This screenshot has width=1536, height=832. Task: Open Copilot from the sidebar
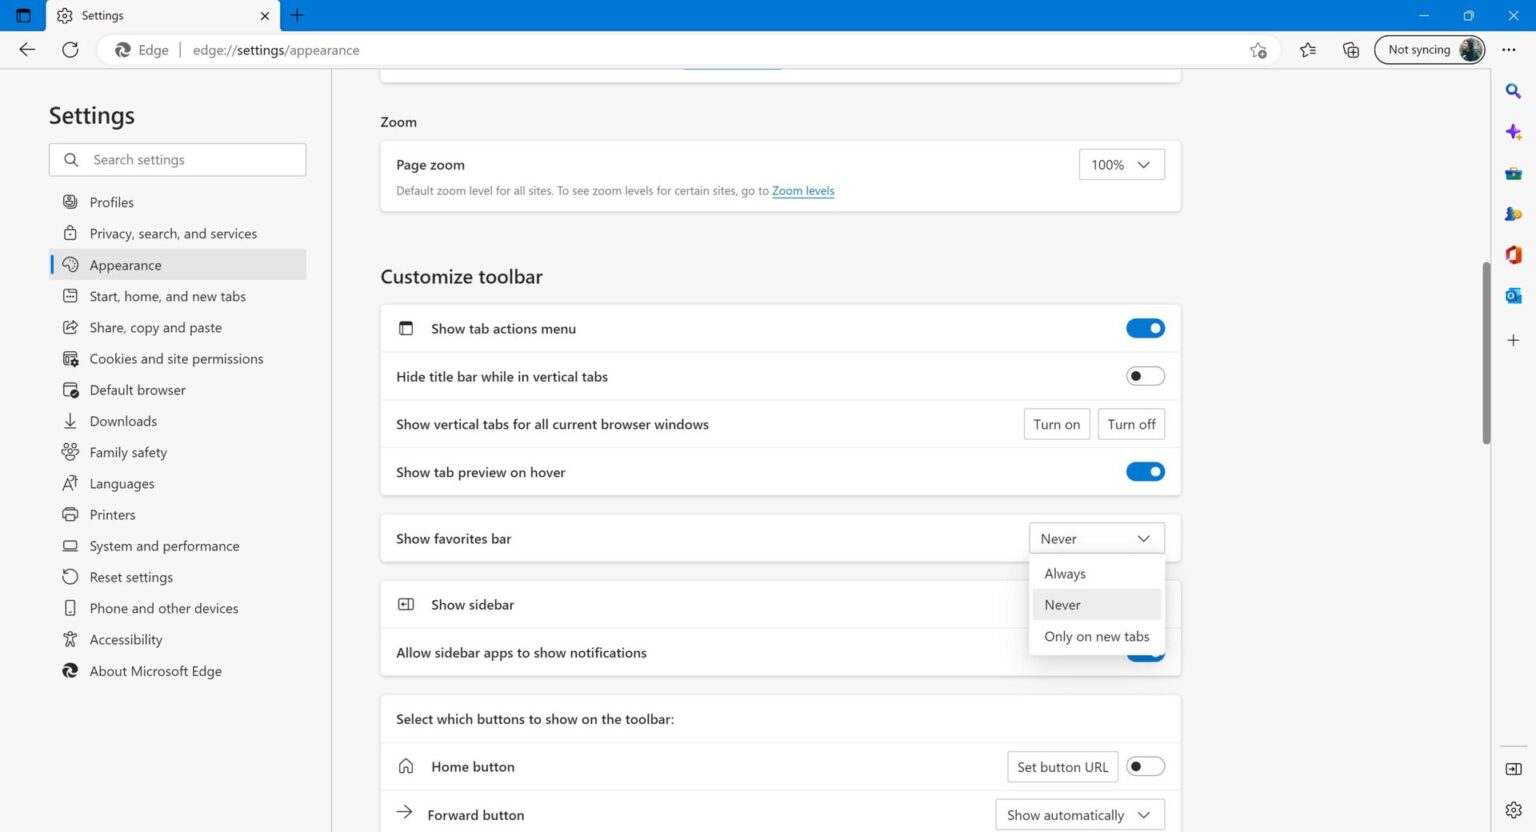coord(1512,131)
